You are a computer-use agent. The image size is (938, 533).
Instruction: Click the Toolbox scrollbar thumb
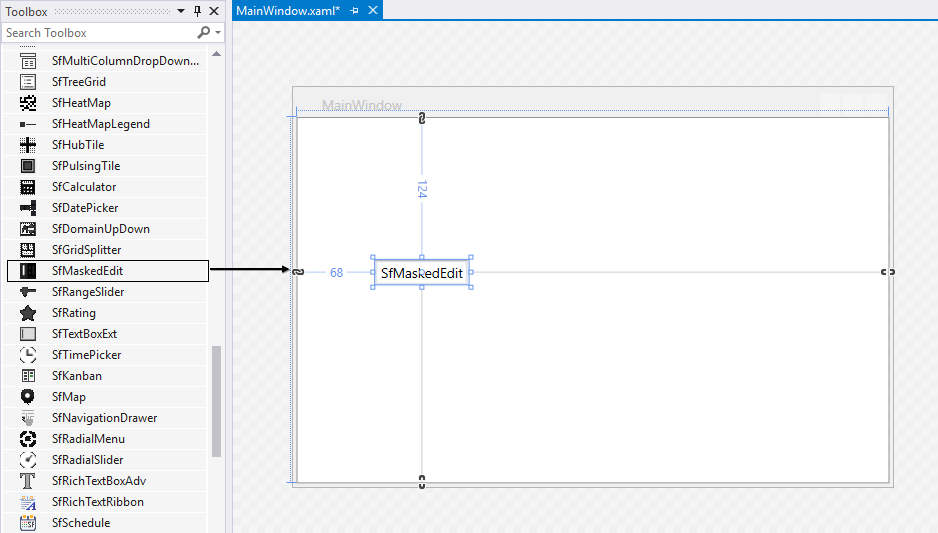(x=217, y=401)
